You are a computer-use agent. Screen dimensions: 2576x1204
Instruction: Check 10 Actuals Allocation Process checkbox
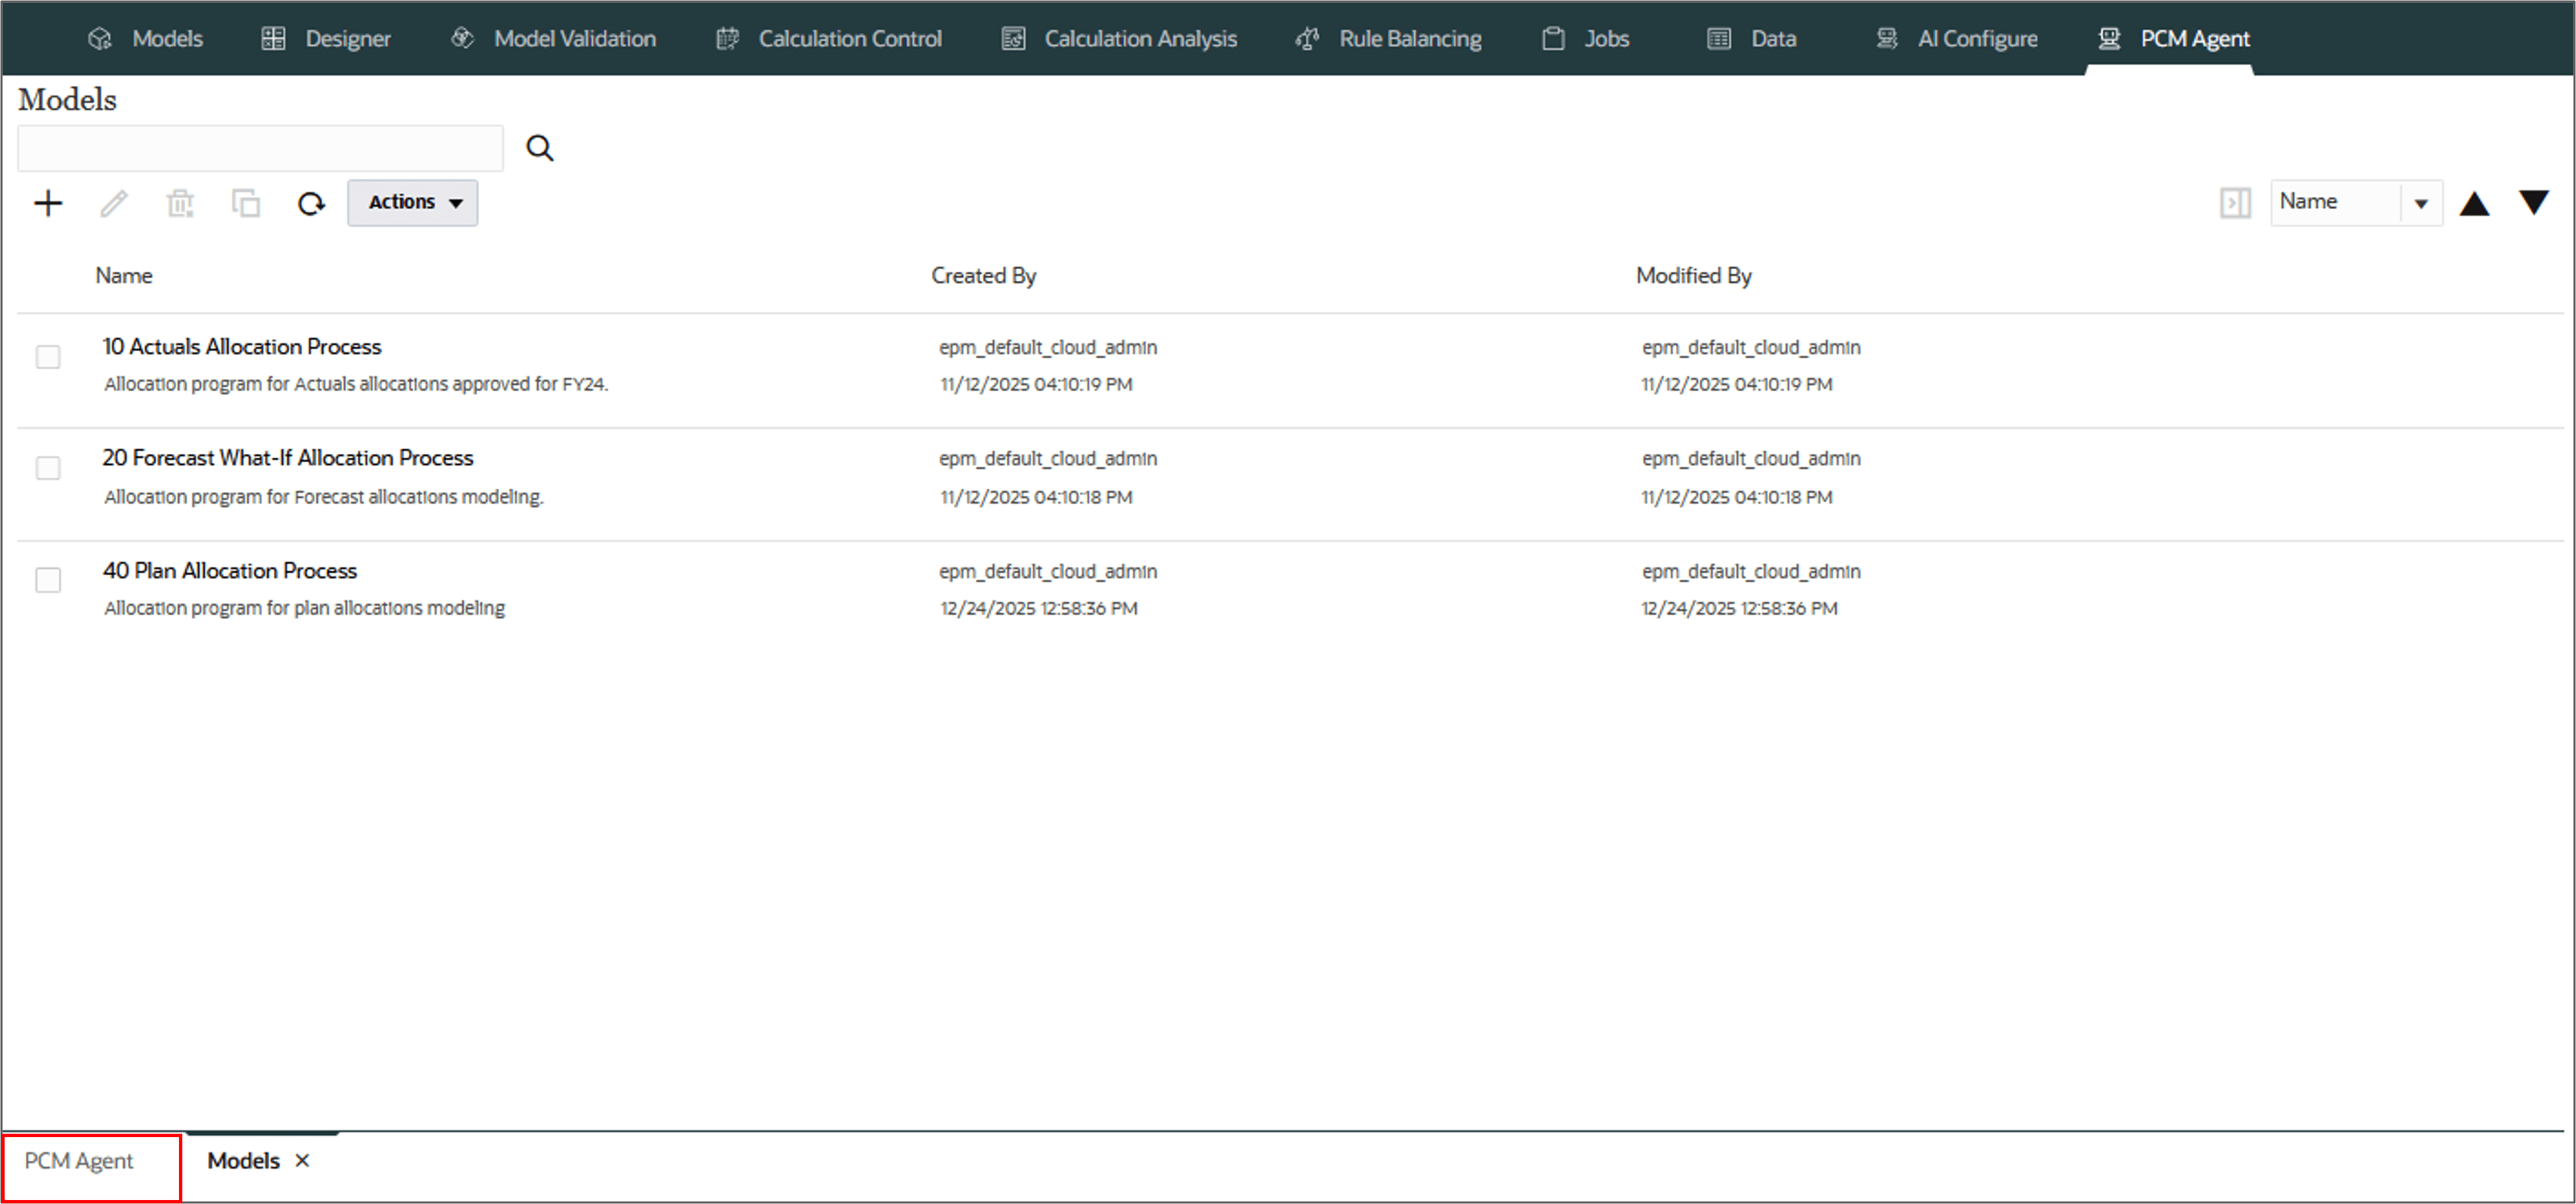tap(48, 357)
